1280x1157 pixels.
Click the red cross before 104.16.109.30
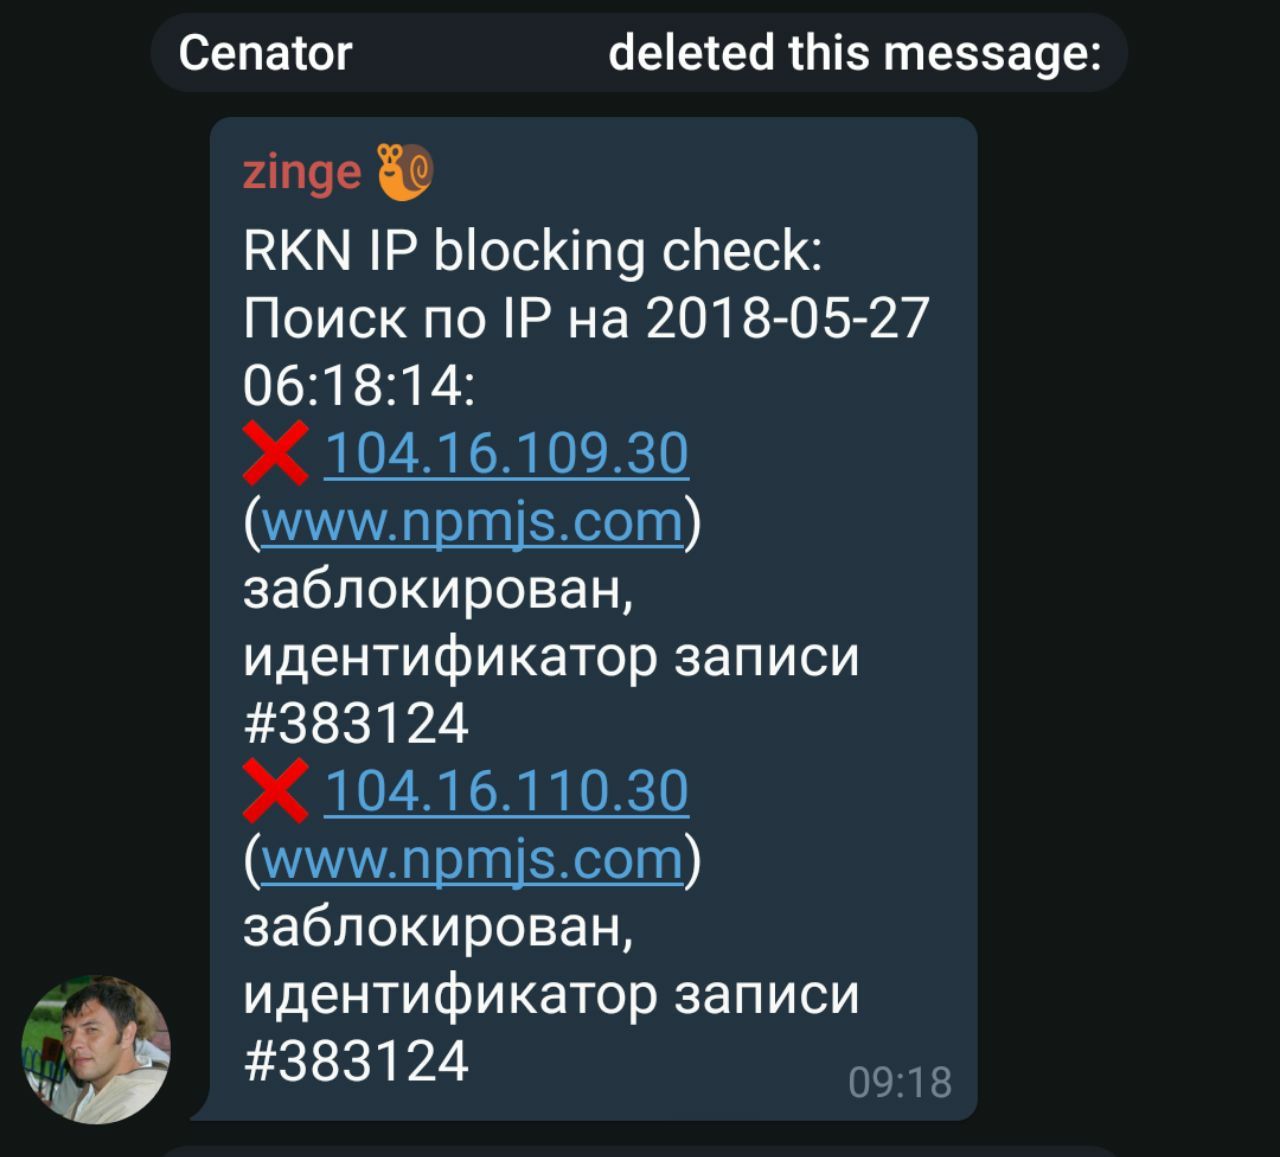point(275,454)
